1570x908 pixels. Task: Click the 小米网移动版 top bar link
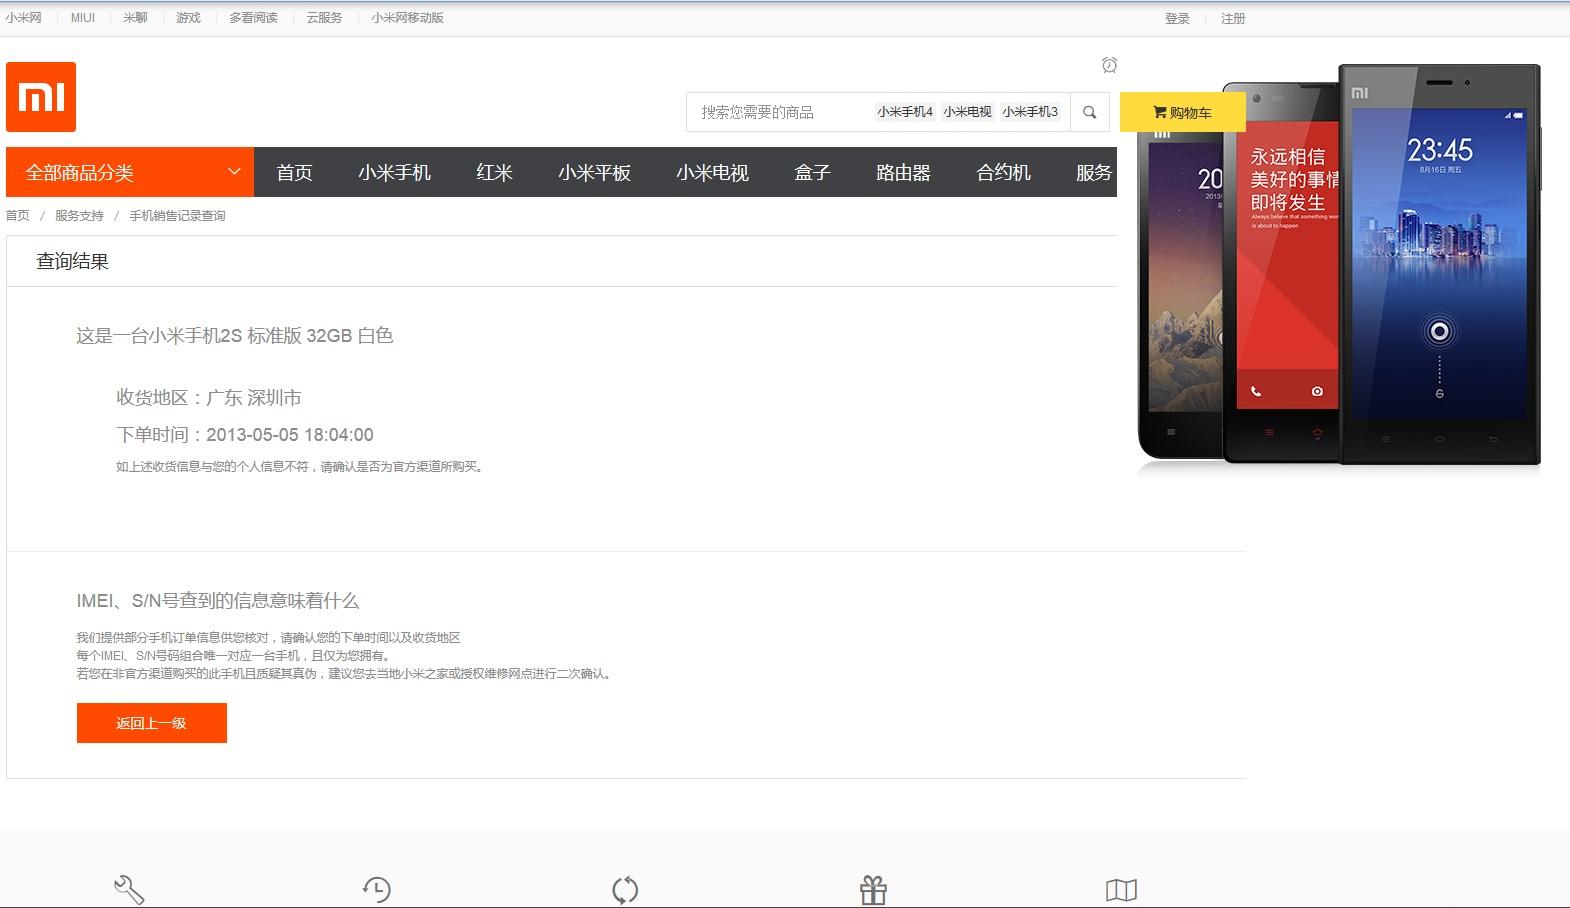click(x=407, y=18)
